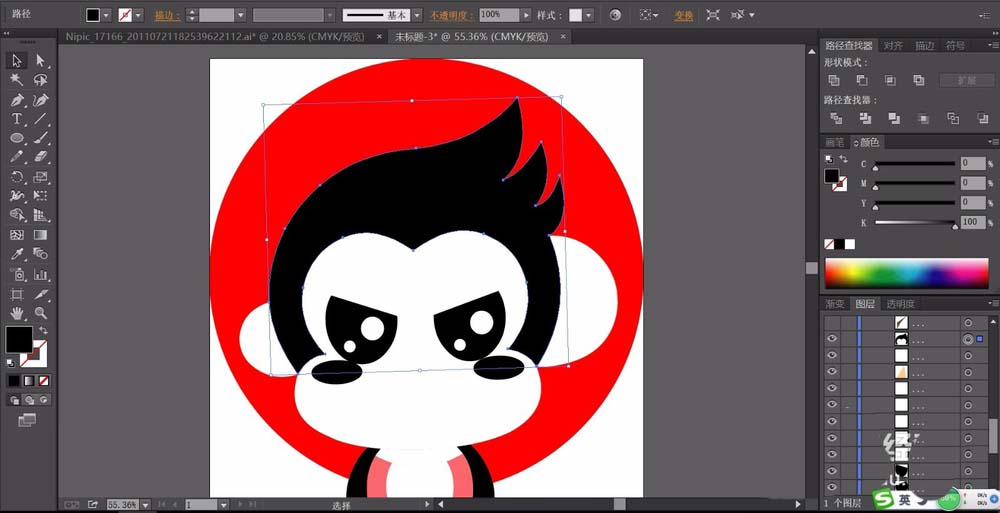Open stroke color dropdown in control bar

coord(138,15)
